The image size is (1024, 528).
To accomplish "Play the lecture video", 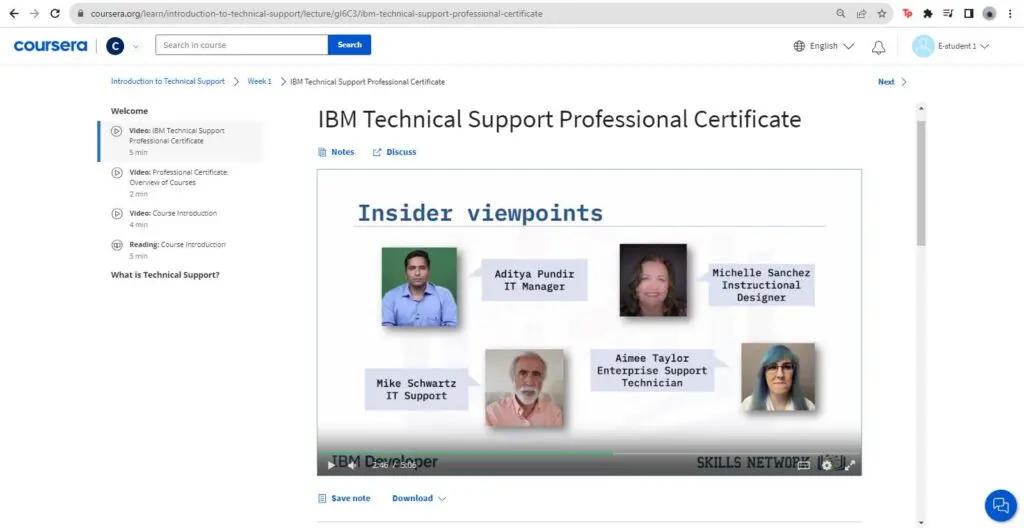I will (x=331, y=465).
